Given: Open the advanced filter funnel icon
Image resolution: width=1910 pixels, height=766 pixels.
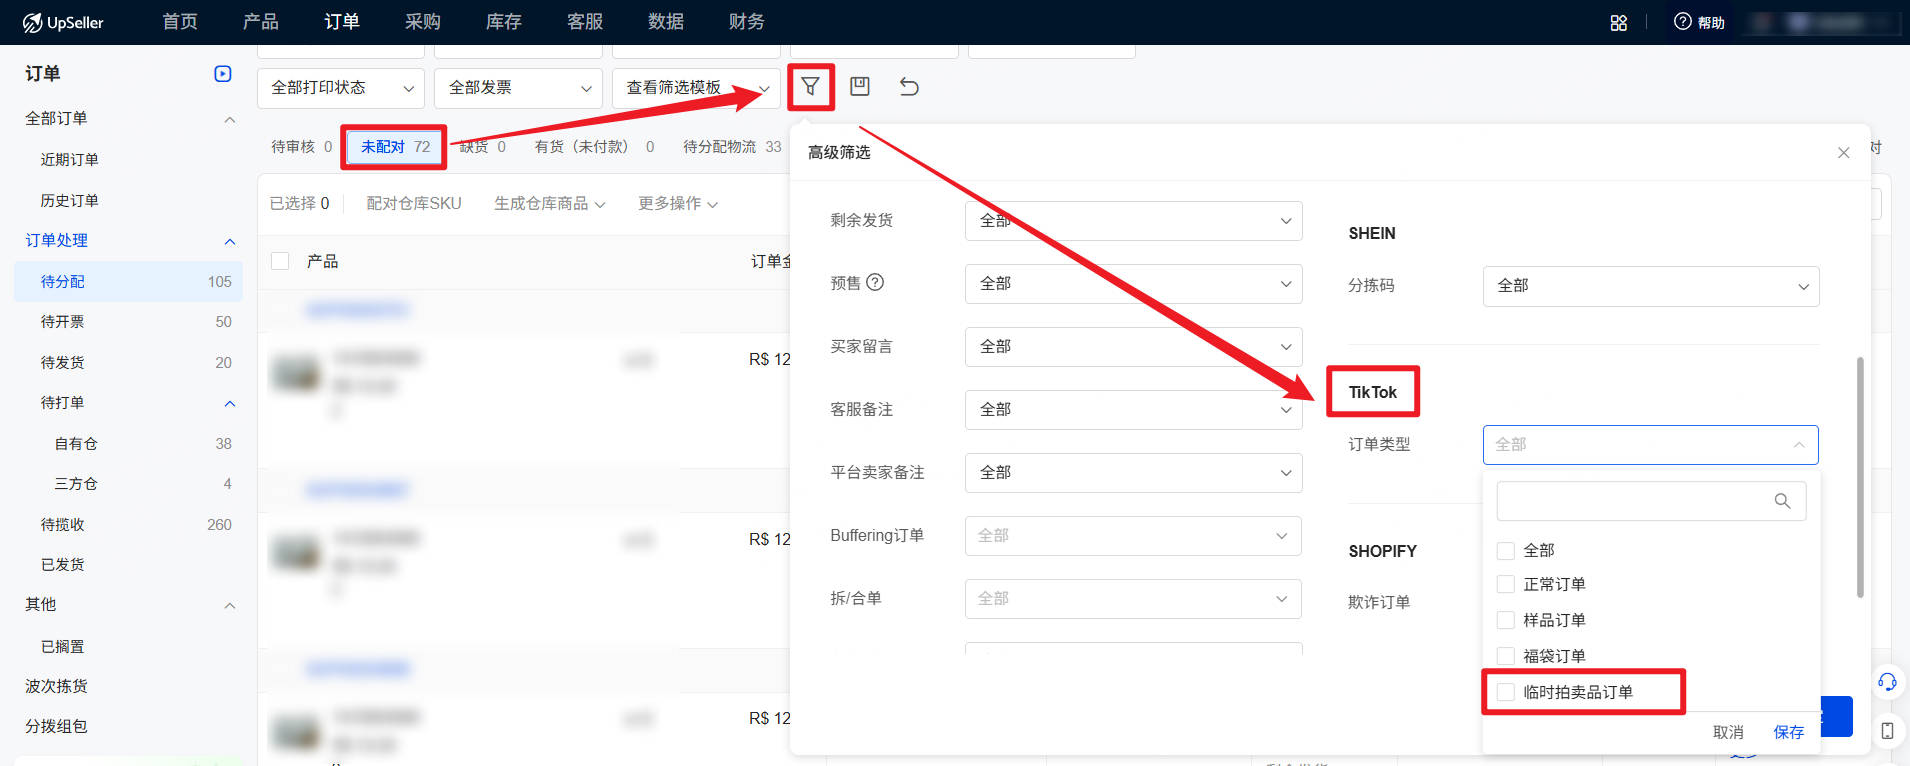Looking at the screenshot, I should pyautogui.click(x=811, y=87).
